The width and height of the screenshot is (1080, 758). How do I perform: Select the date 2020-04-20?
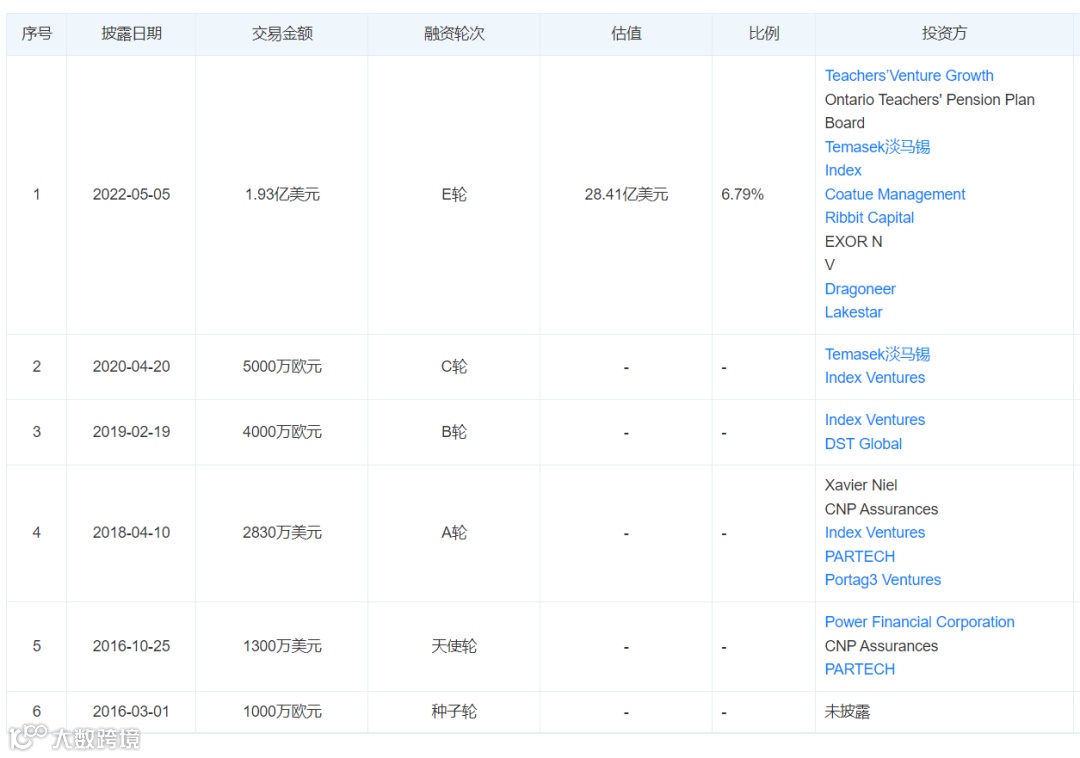pos(131,367)
